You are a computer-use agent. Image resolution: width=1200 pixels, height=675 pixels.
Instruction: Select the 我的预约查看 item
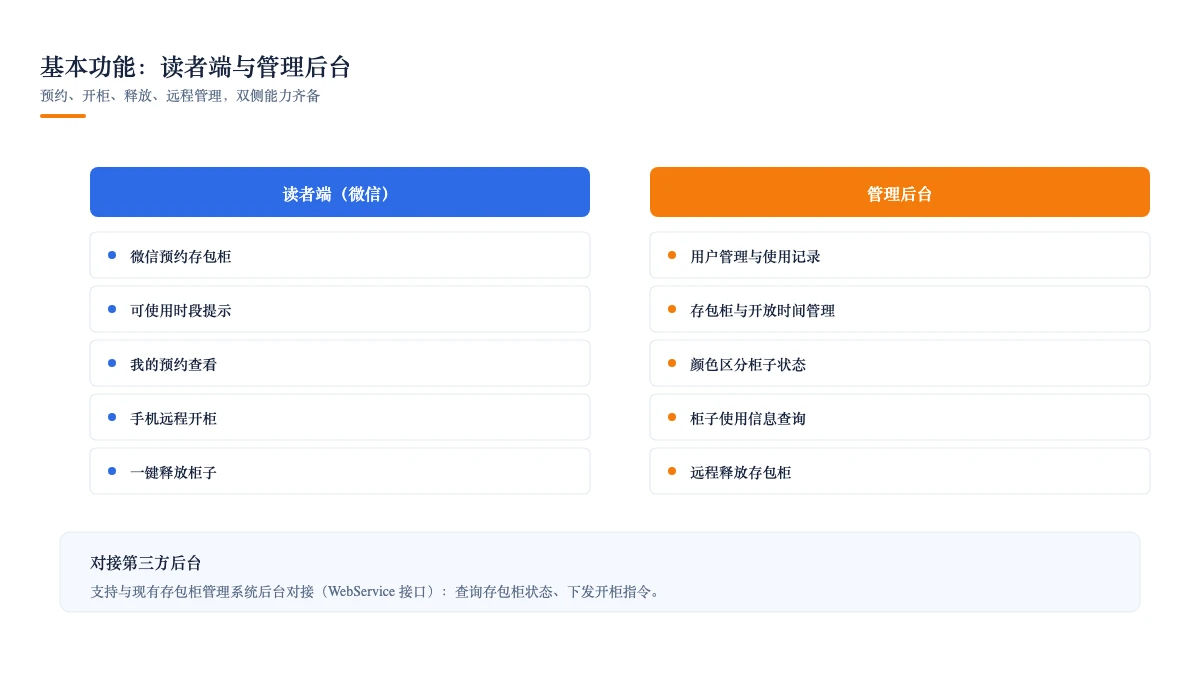click(x=340, y=363)
